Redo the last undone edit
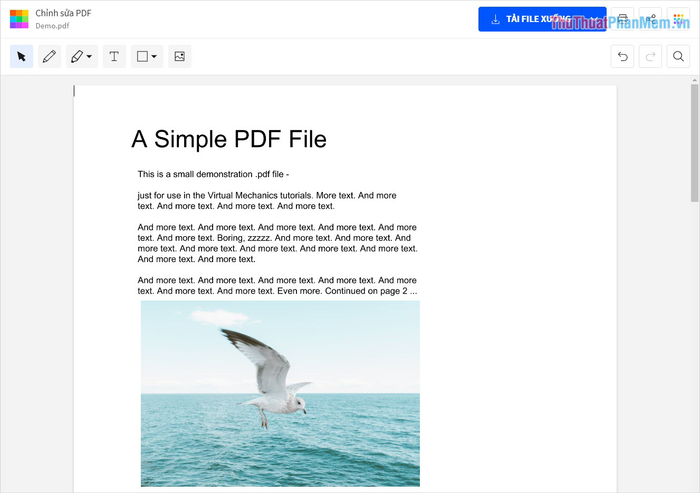 coord(650,56)
